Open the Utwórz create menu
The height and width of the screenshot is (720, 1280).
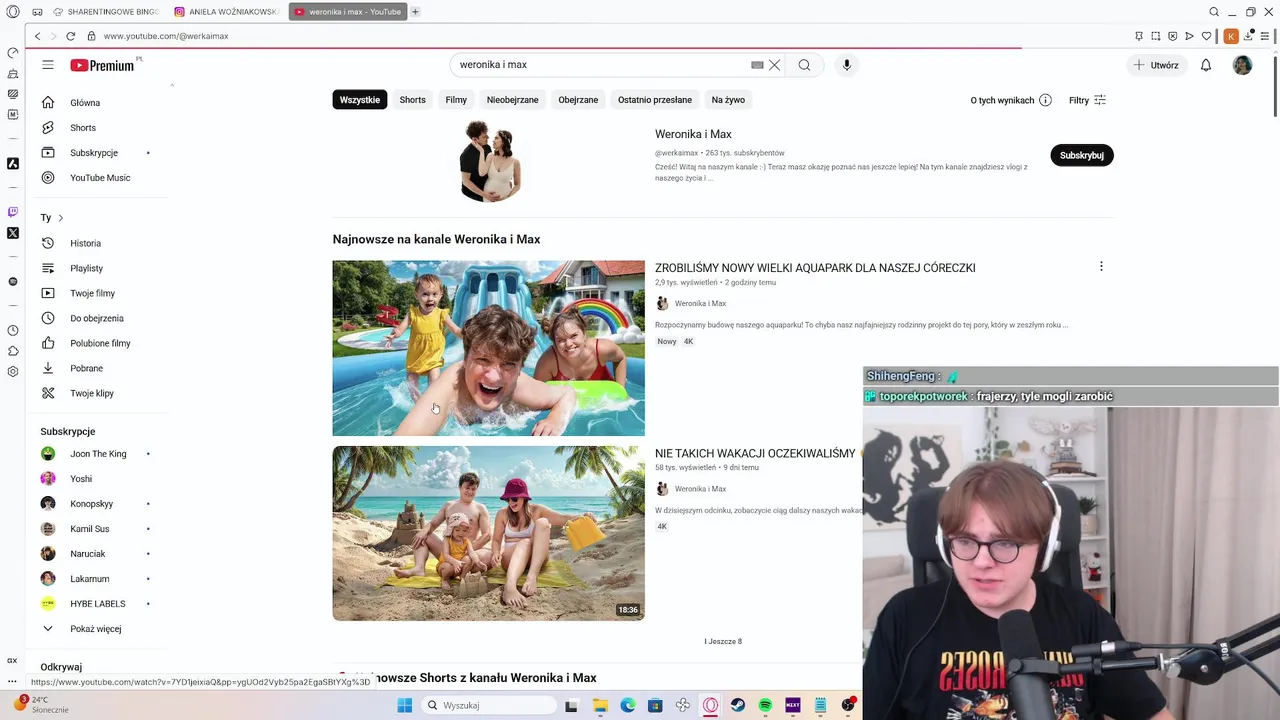1156,65
